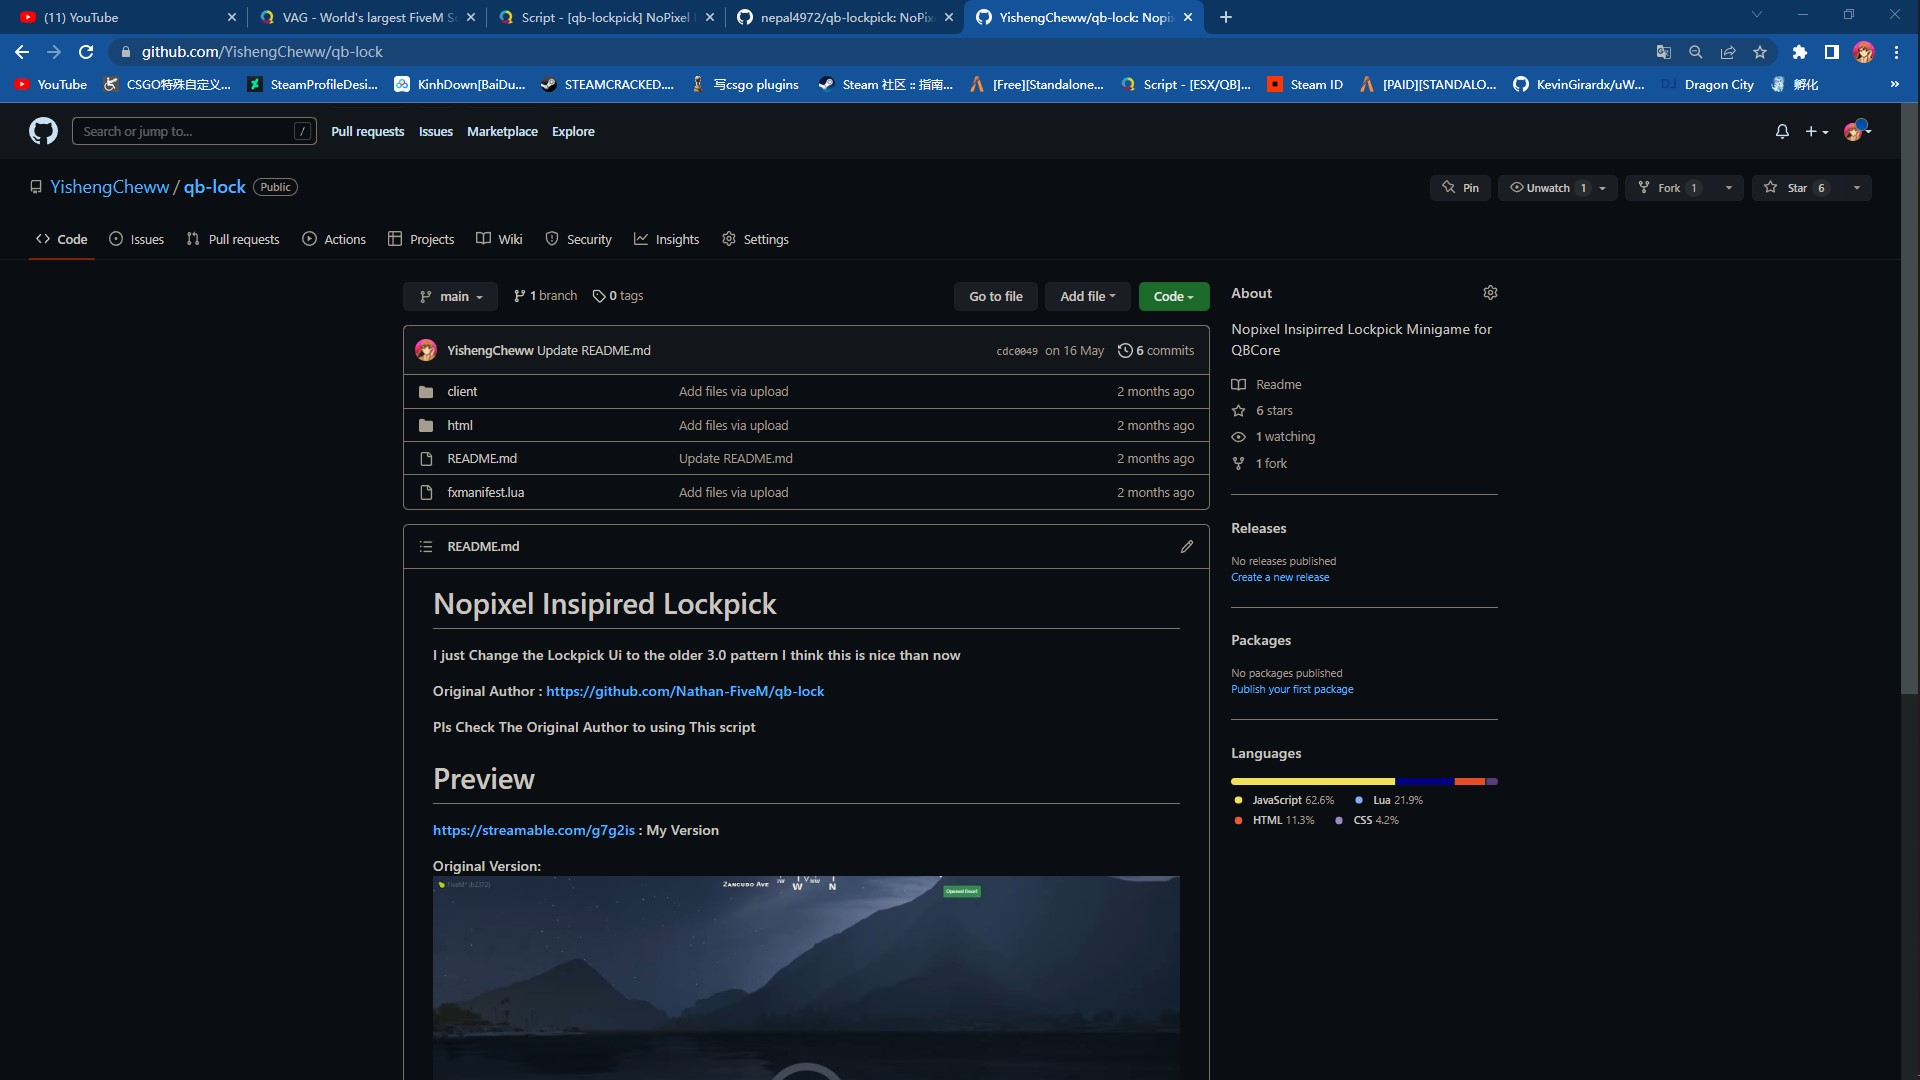Viewport: 1920px width, 1080px height.
Task: Open the Add file dropdown
Action: (x=1088, y=296)
